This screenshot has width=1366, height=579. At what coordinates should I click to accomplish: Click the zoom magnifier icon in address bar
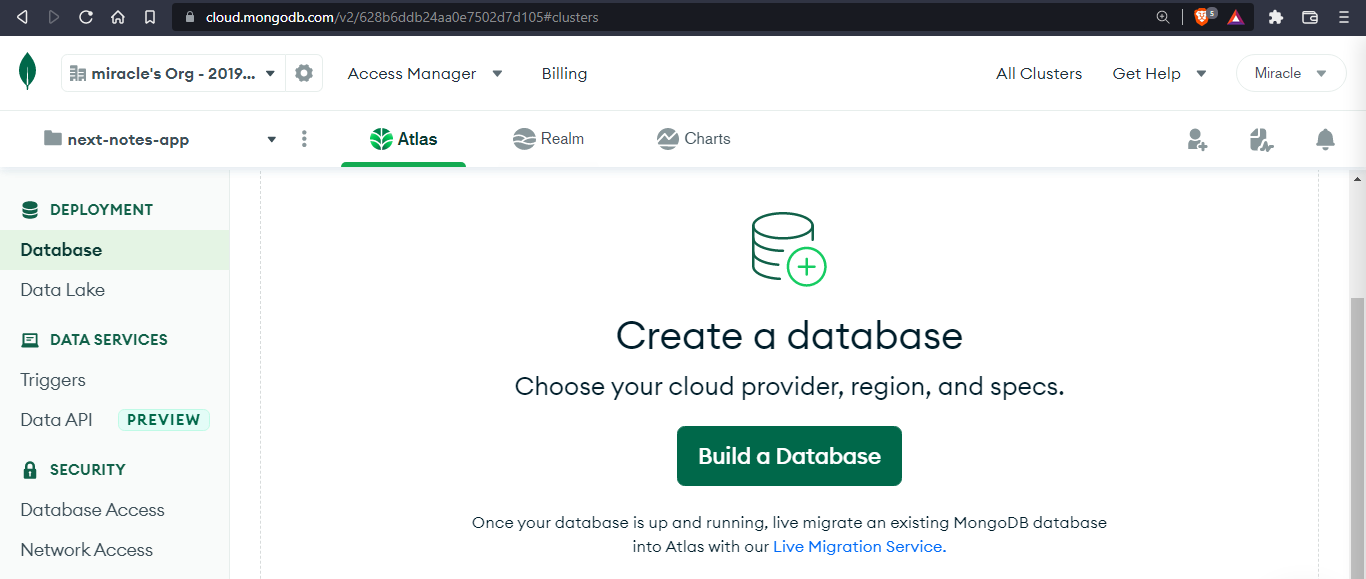1162,17
